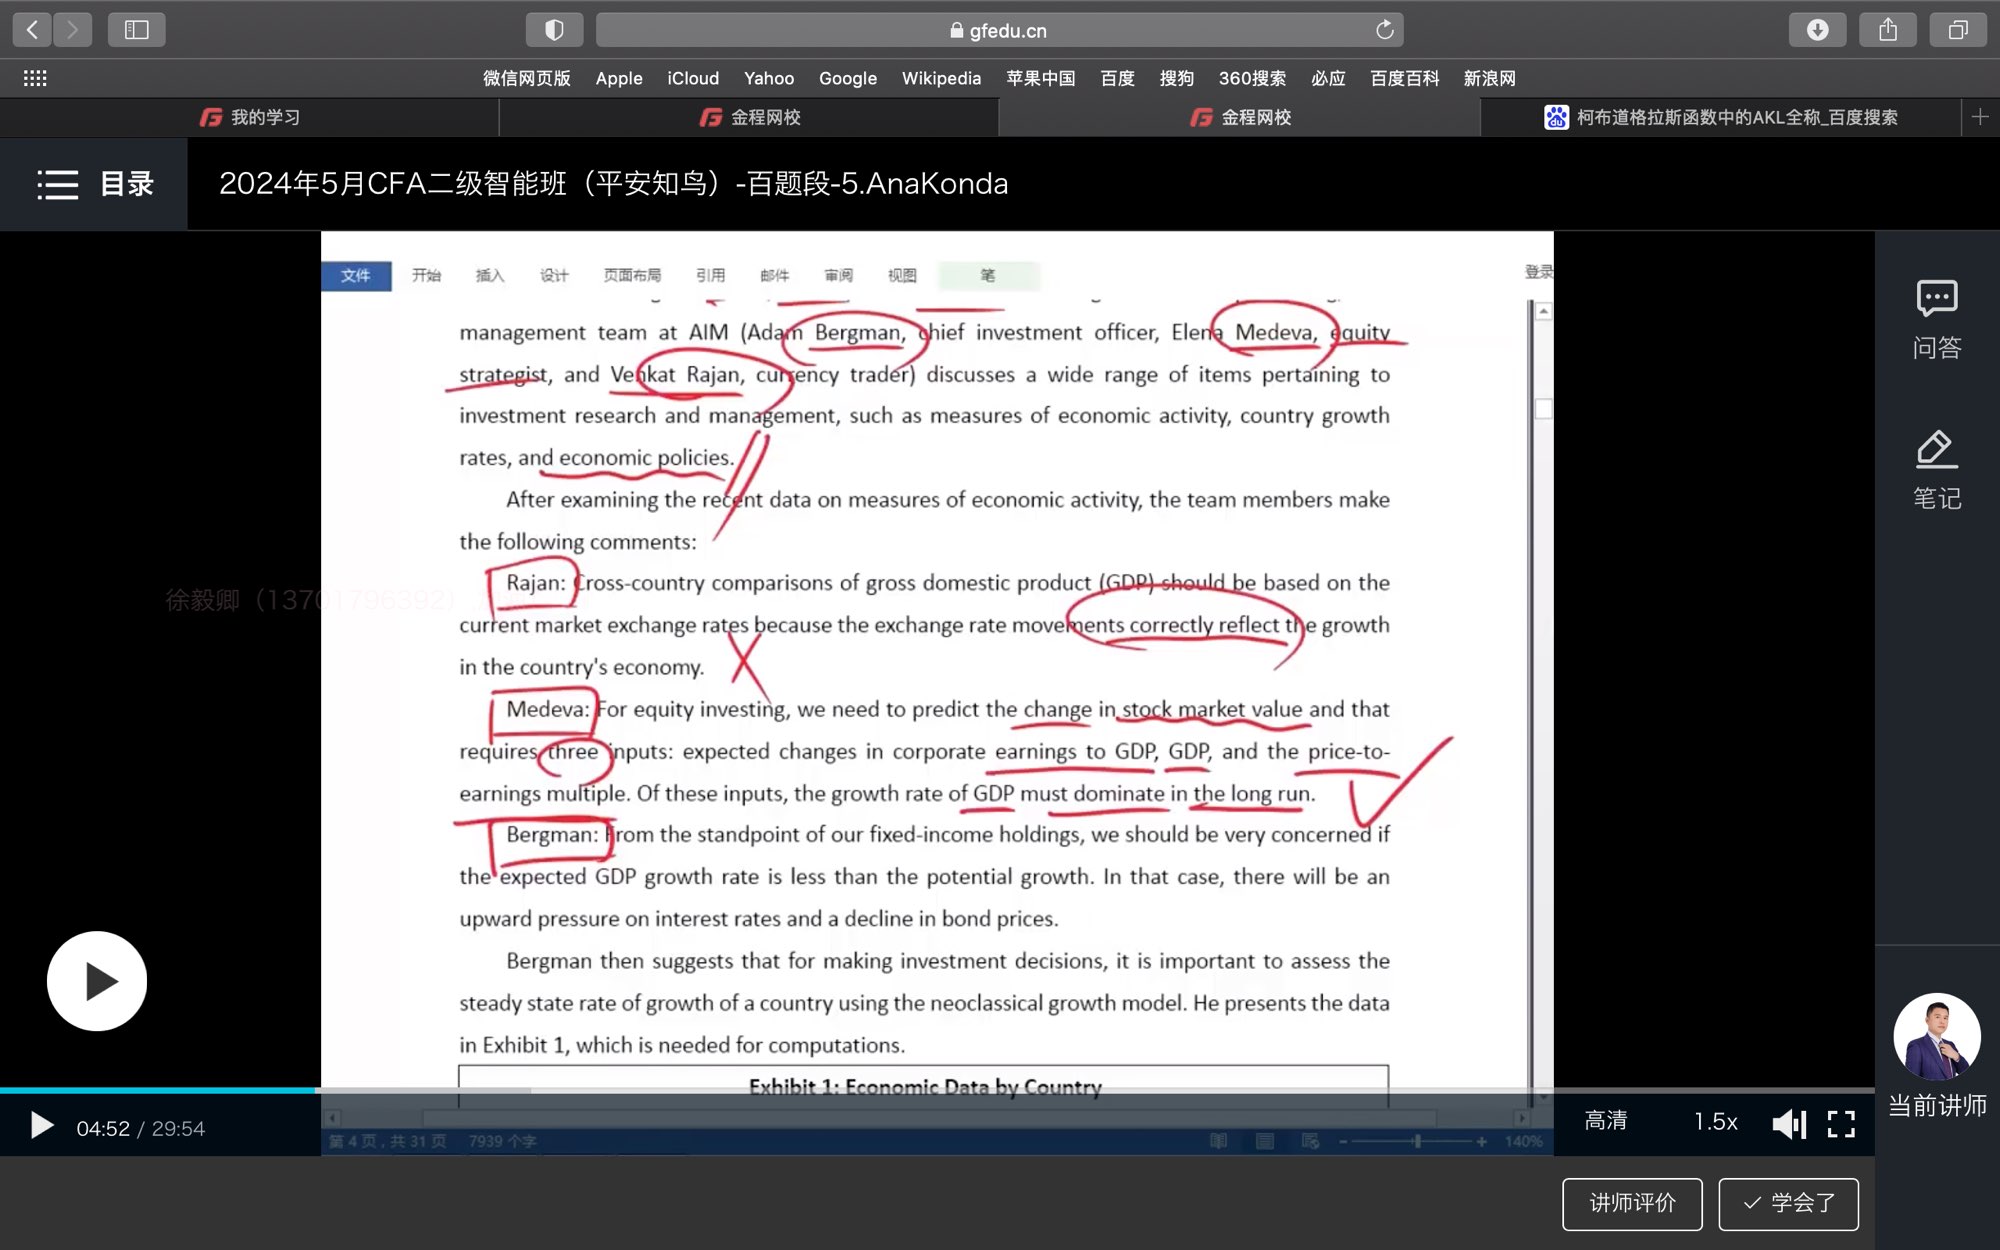The height and width of the screenshot is (1250, 2000).
Task: Add a new Safari tab
Action: click(1980, 117)
